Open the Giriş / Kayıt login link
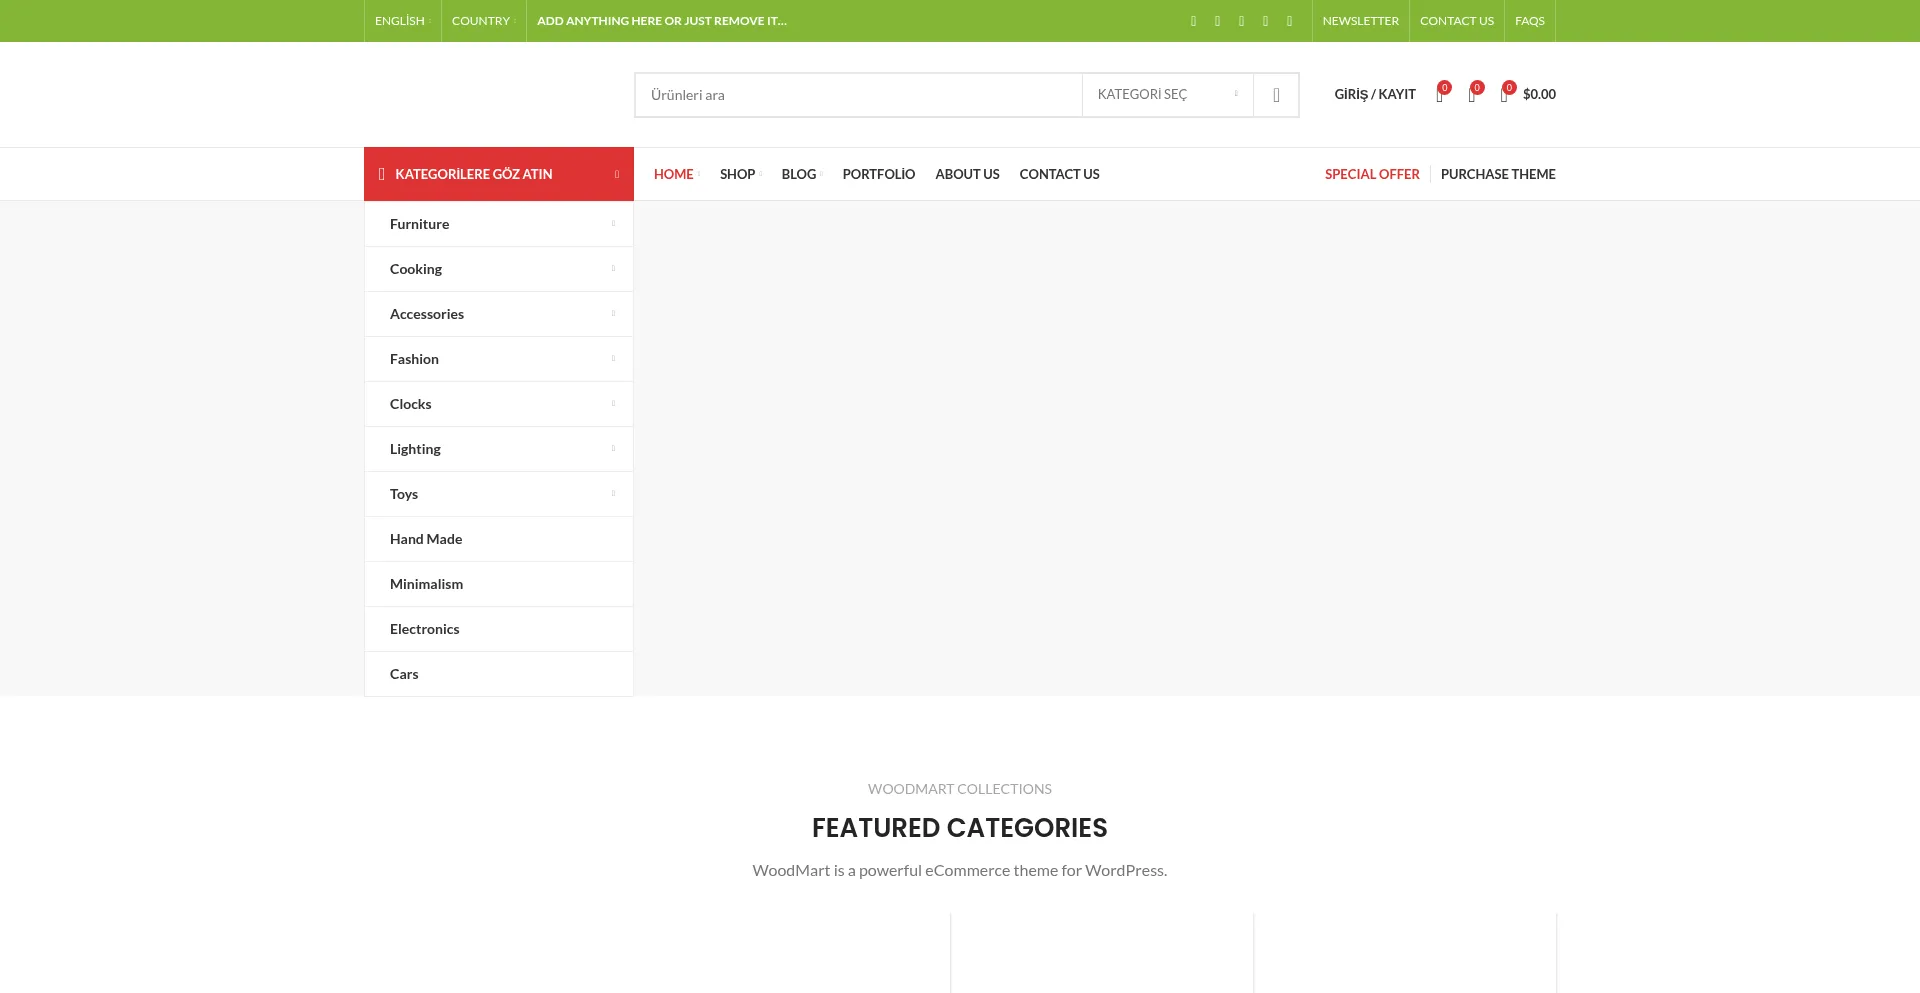Viewport: 1920px width, 993px height. tap(1375, 94)
